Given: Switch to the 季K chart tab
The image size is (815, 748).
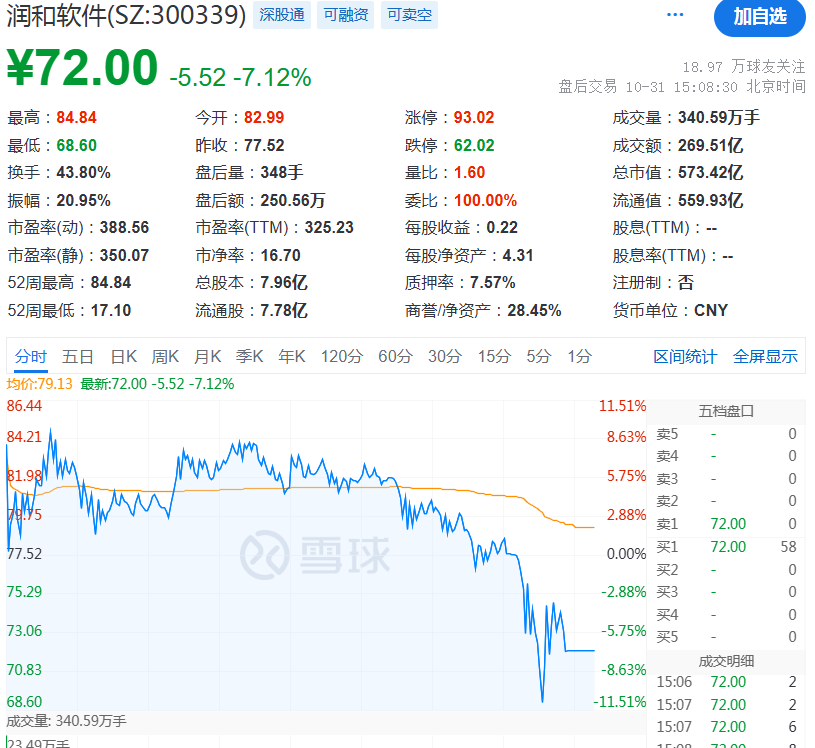Looking at the screenshot, I should 250,356.
